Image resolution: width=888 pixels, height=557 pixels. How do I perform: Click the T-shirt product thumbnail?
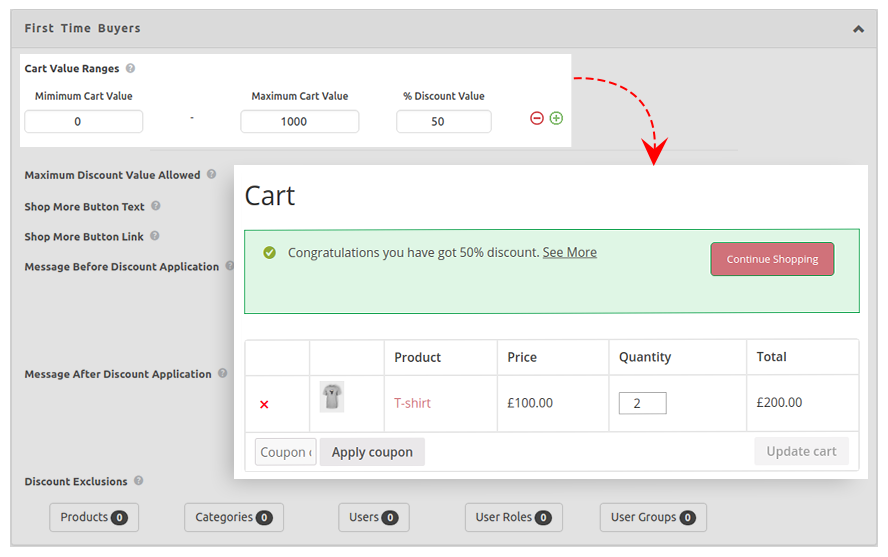coord(332,397)
